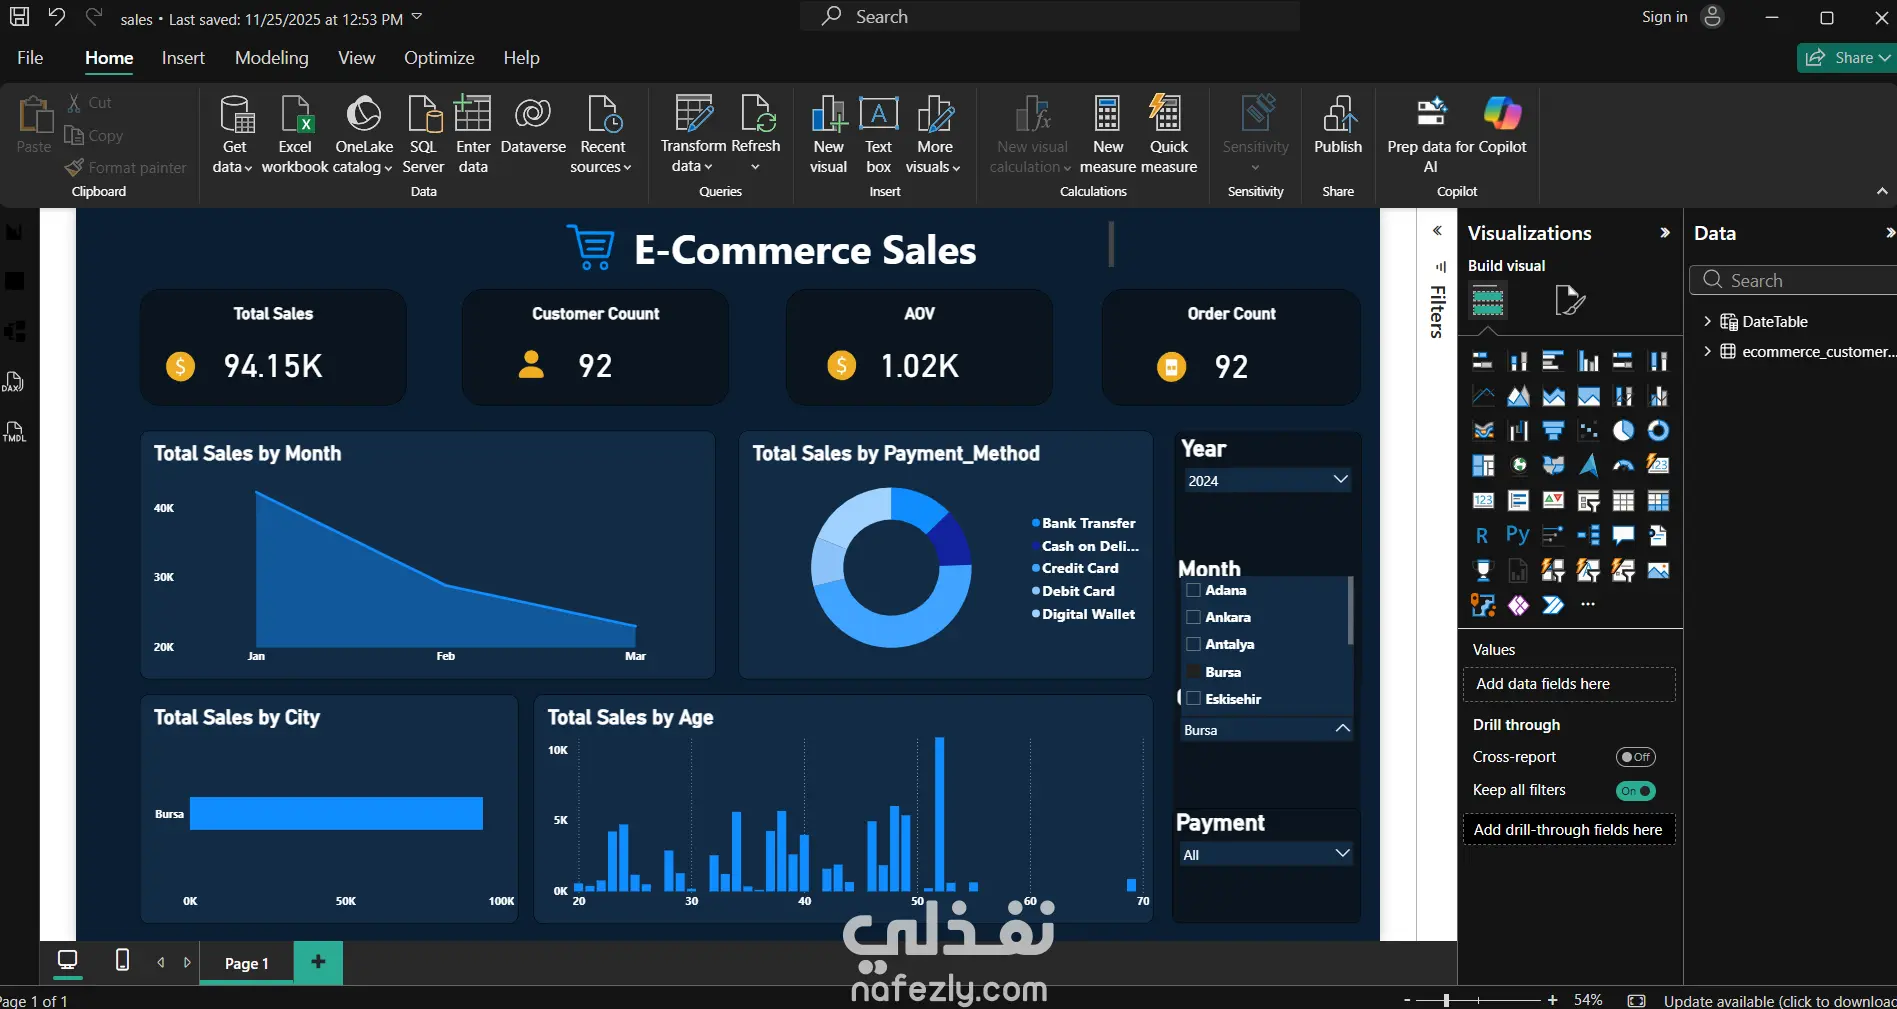1897x1009 pixels.
Task: Open the Help tab
Action: coord(521,58)
